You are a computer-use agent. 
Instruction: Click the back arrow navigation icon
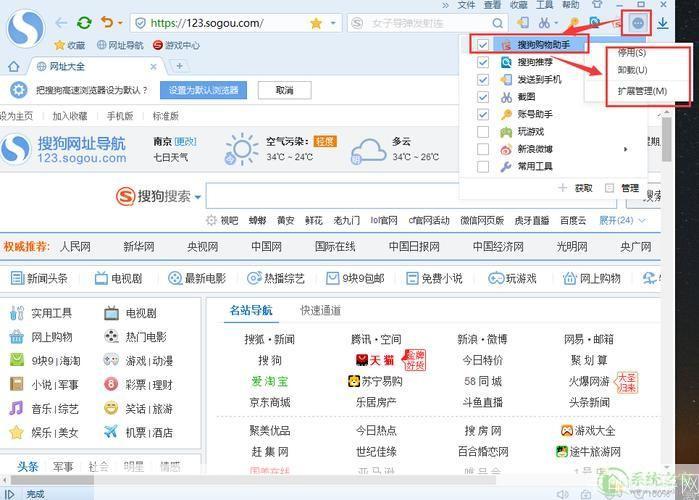[x=61, y=23]
